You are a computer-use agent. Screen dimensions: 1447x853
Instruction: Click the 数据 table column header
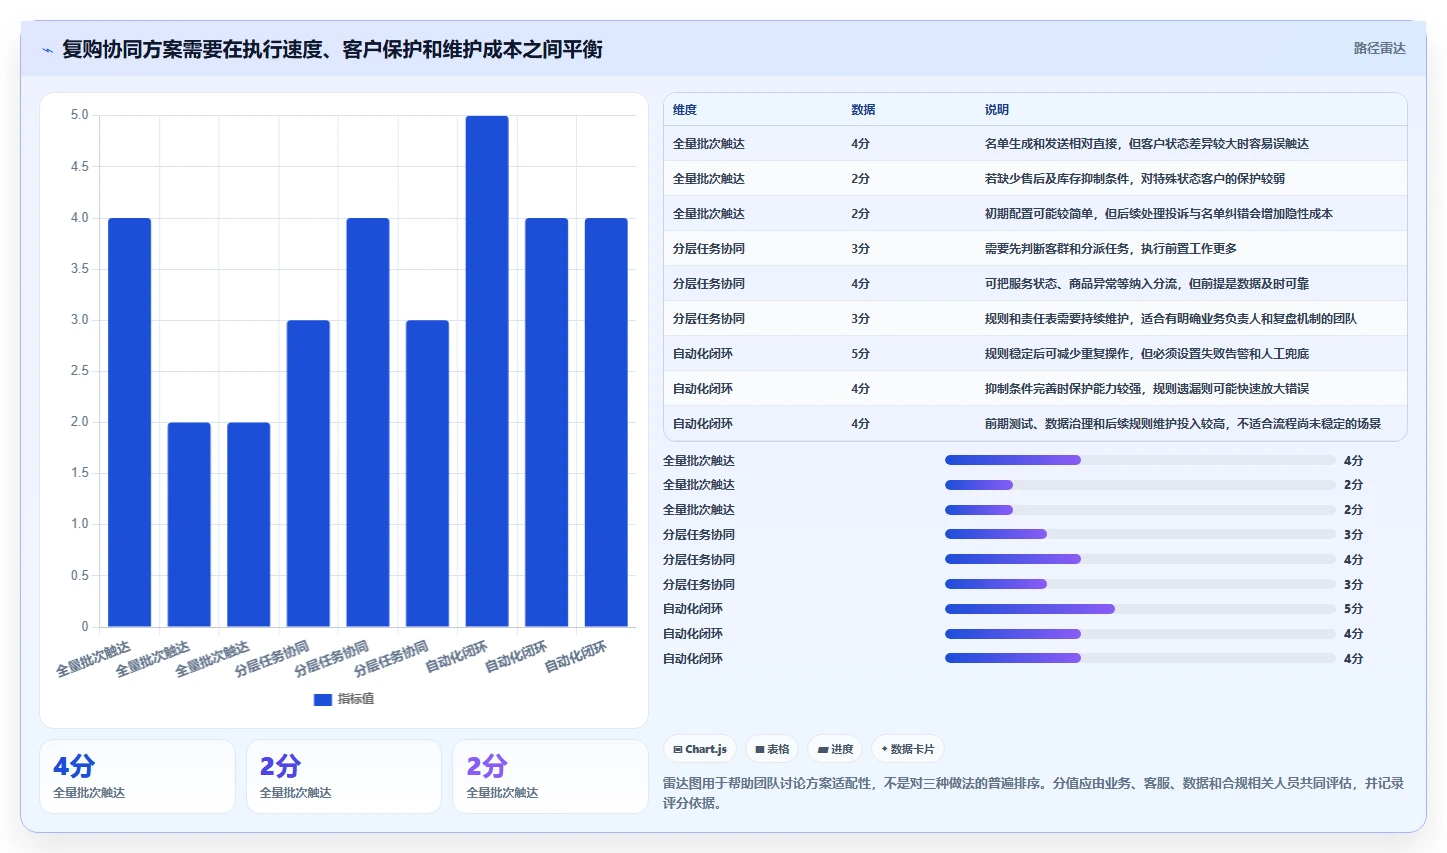coord(863,110)
